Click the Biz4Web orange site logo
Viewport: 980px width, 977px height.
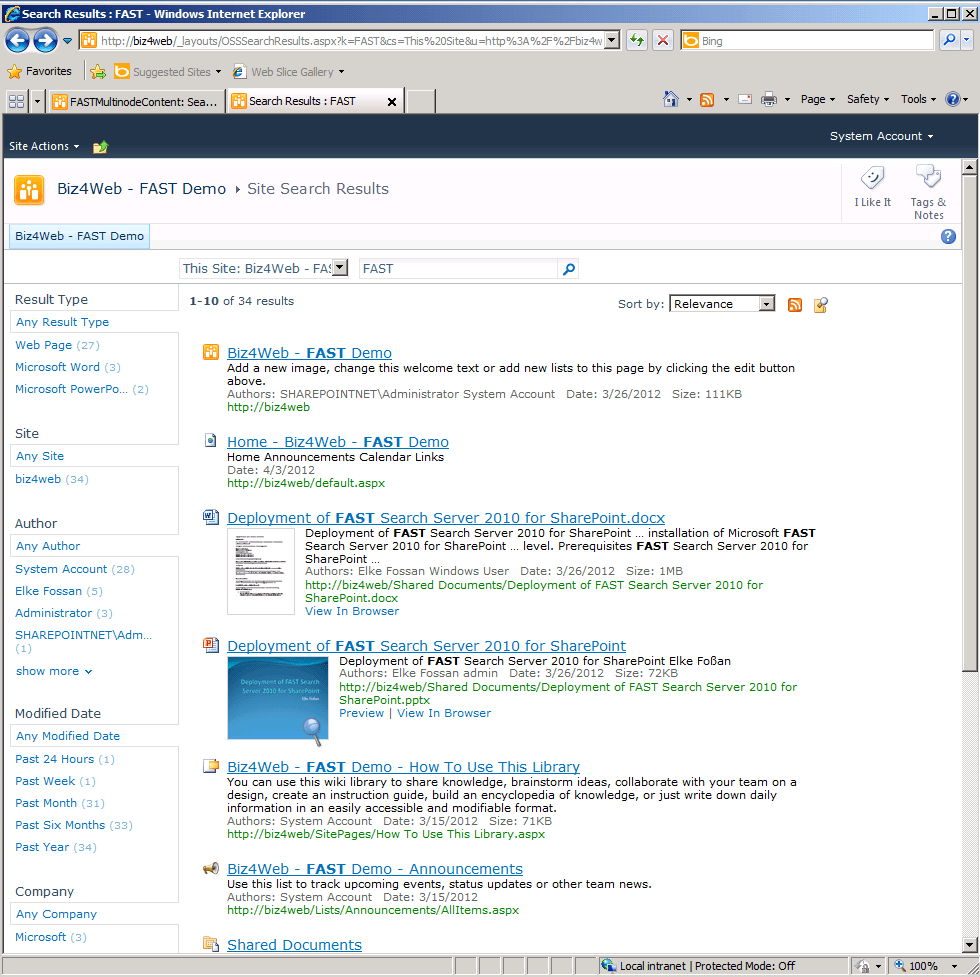click(x=29, y=190)
